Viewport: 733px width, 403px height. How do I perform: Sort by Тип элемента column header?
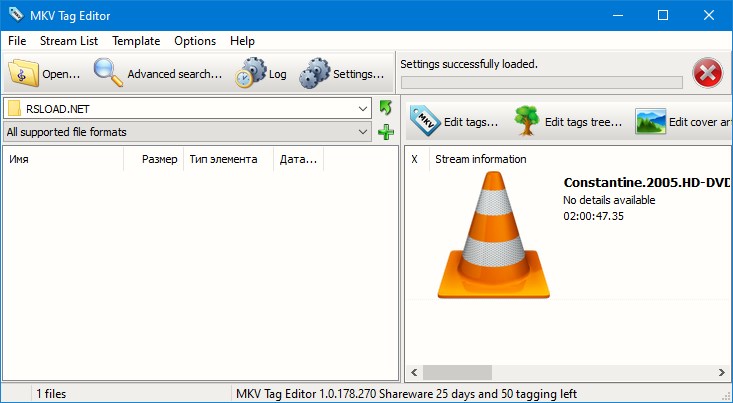(228, 159)
